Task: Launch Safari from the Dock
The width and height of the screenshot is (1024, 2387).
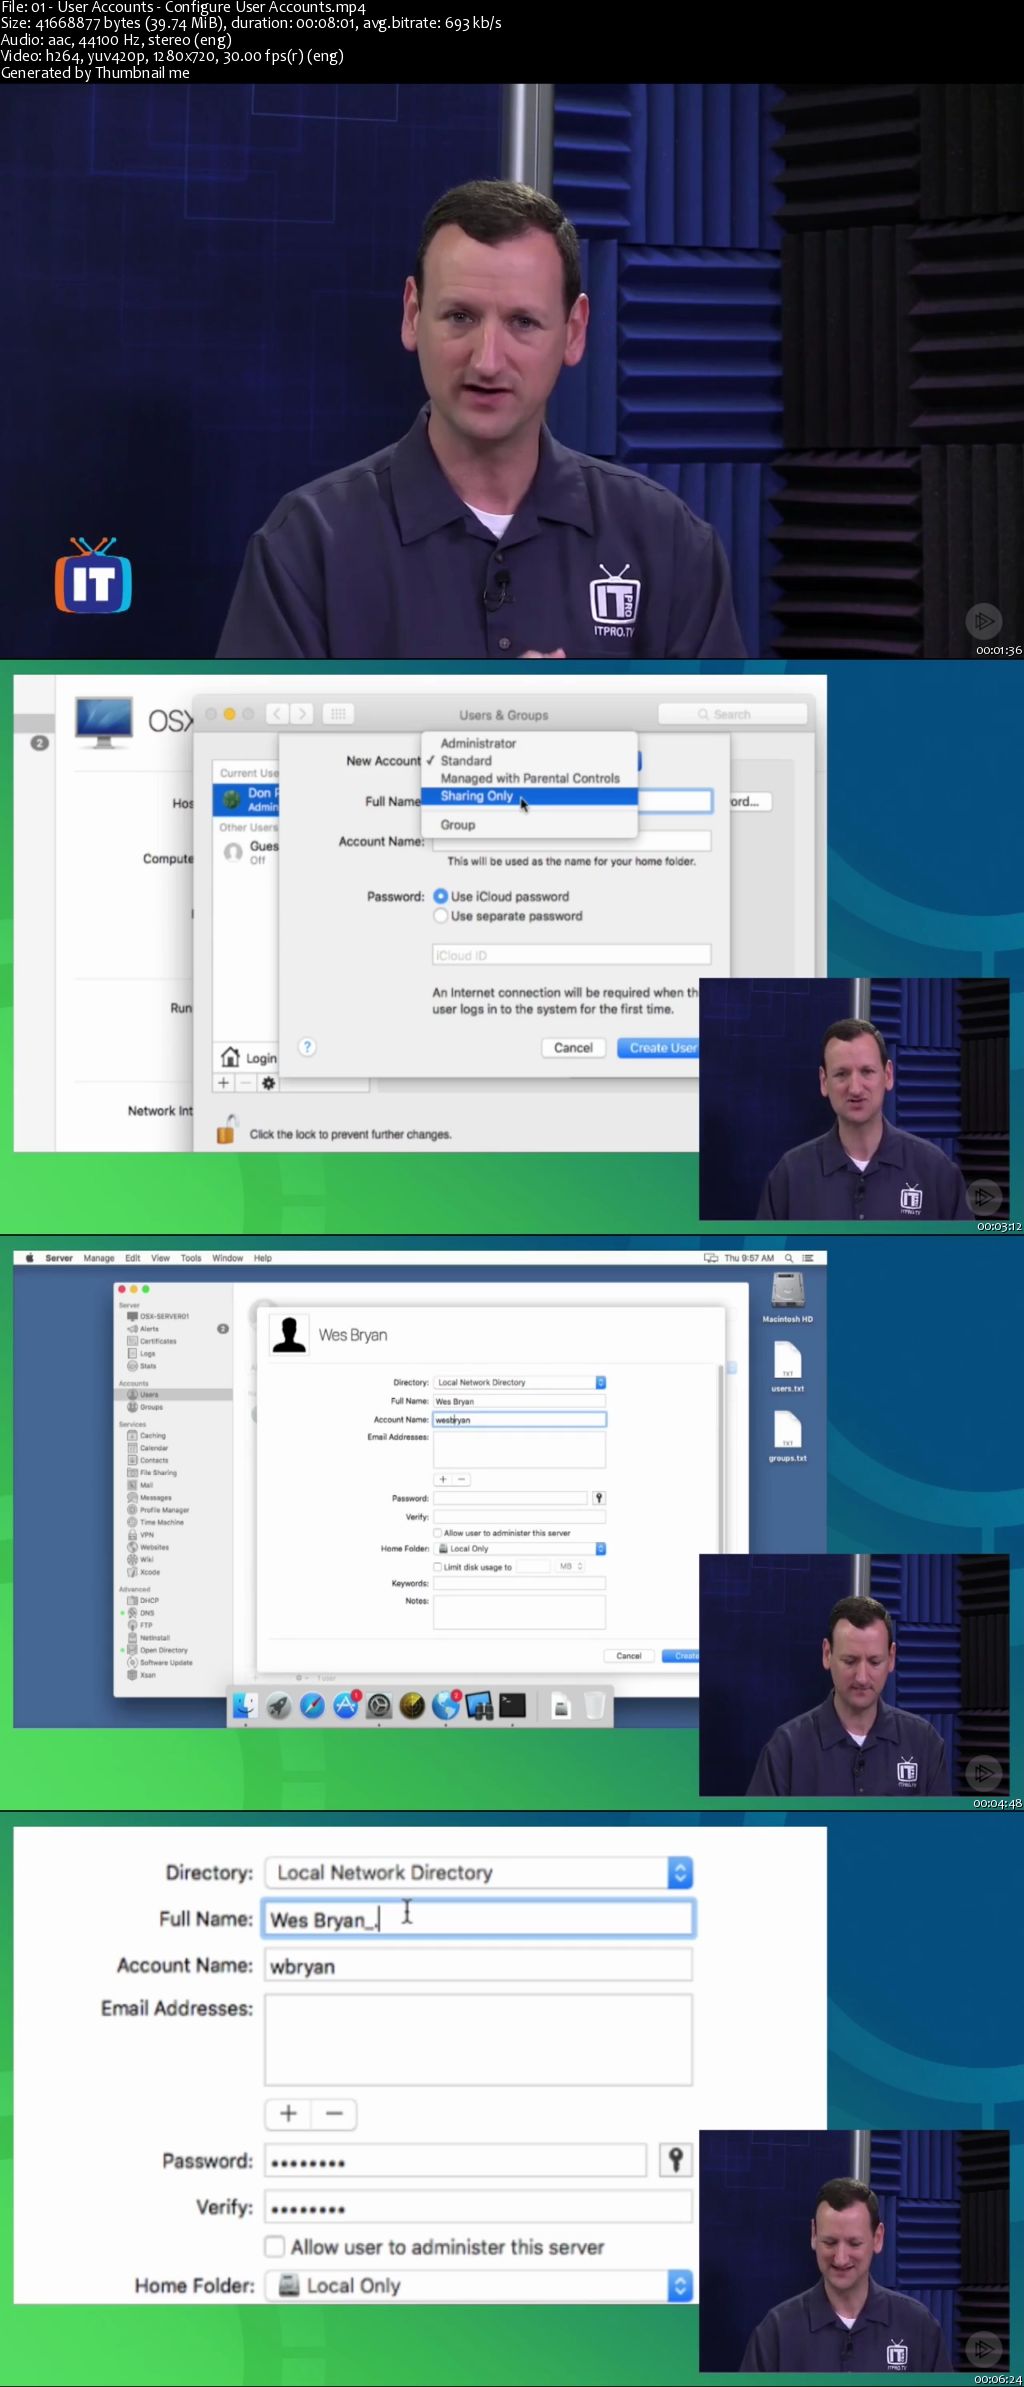Action: pyautogui.click(x=312, y=1705)
